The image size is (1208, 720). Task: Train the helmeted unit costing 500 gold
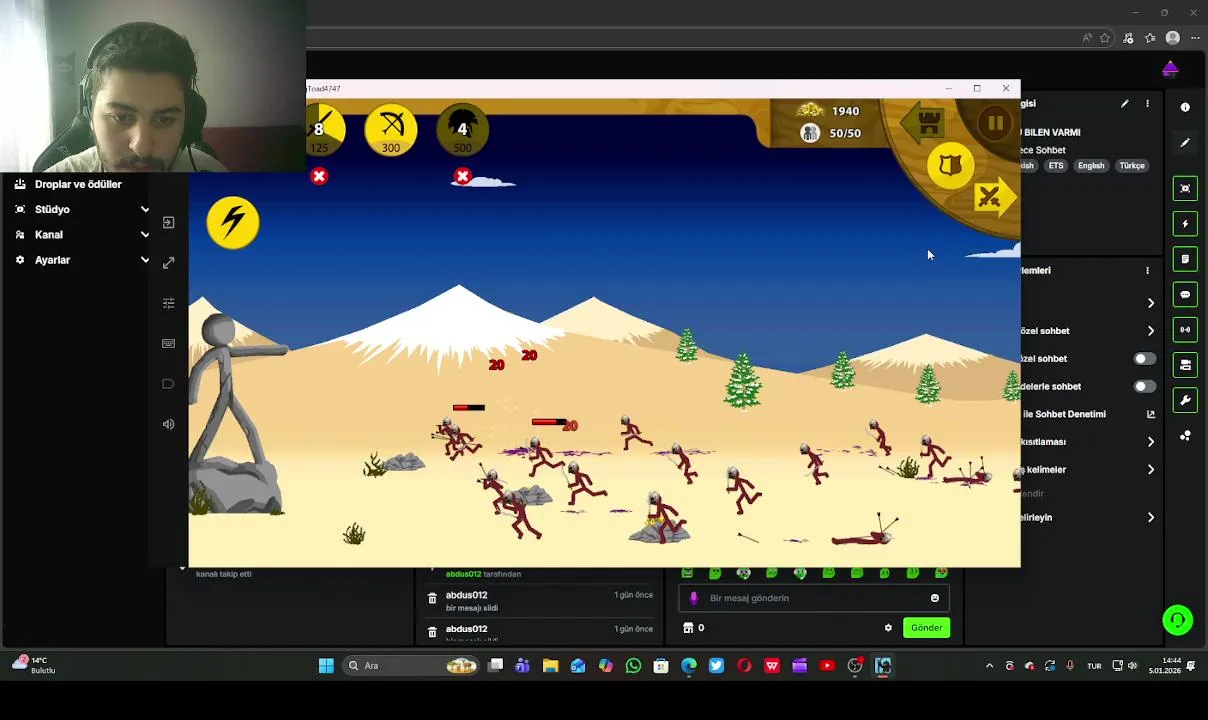click(462, 130)
